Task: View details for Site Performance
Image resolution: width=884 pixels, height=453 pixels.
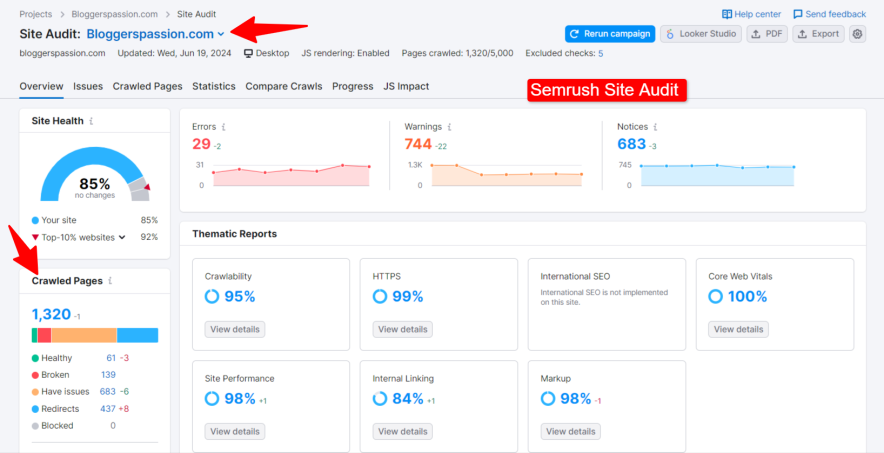Action: pyautogui.click(x=235, y=432)
